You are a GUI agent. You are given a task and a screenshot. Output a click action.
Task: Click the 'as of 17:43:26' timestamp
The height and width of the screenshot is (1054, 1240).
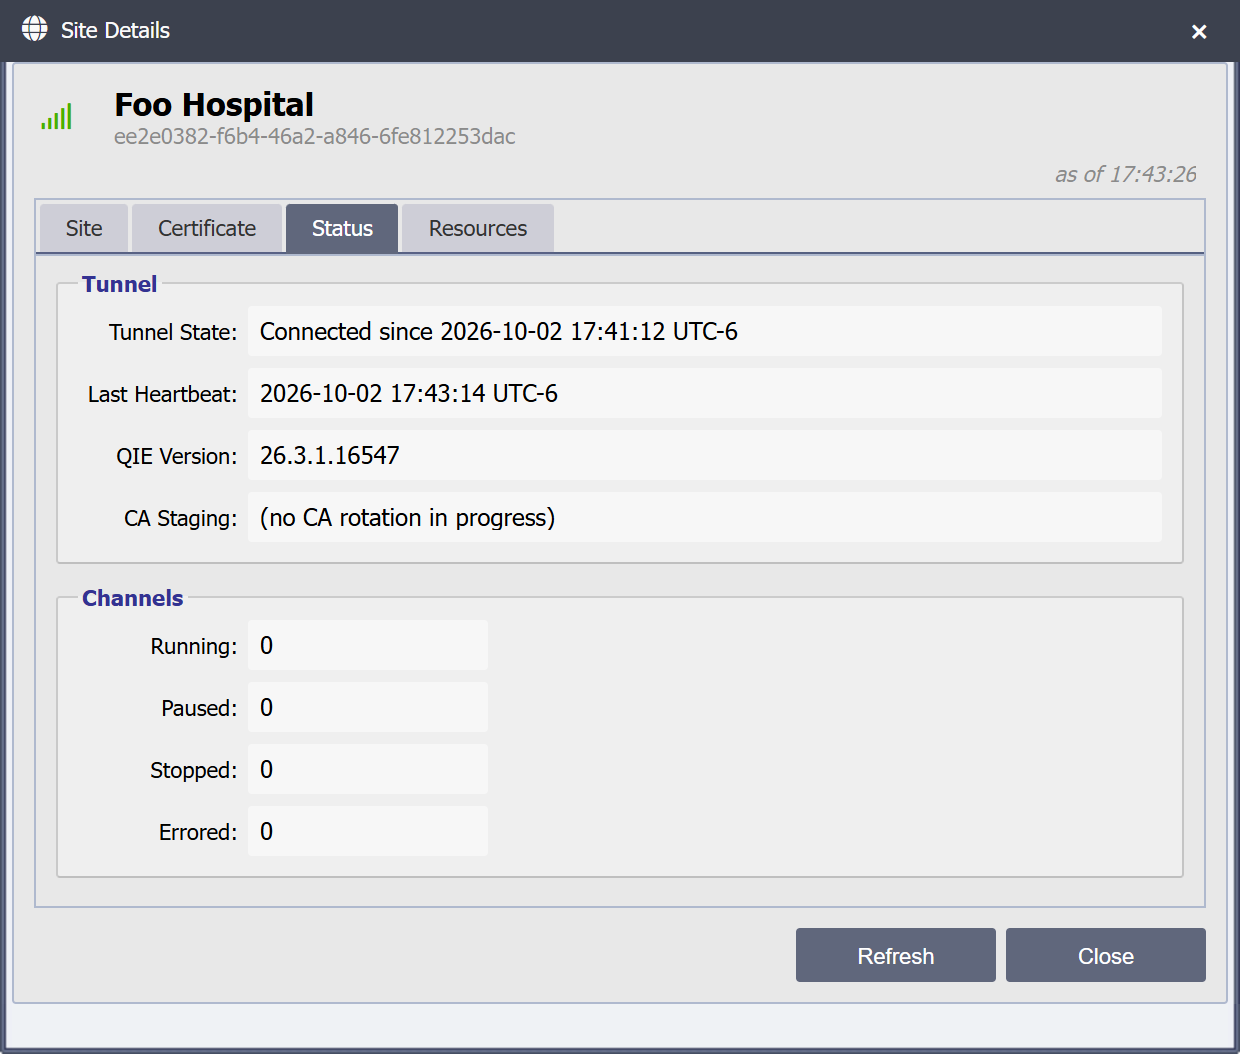coord(1126,174)
